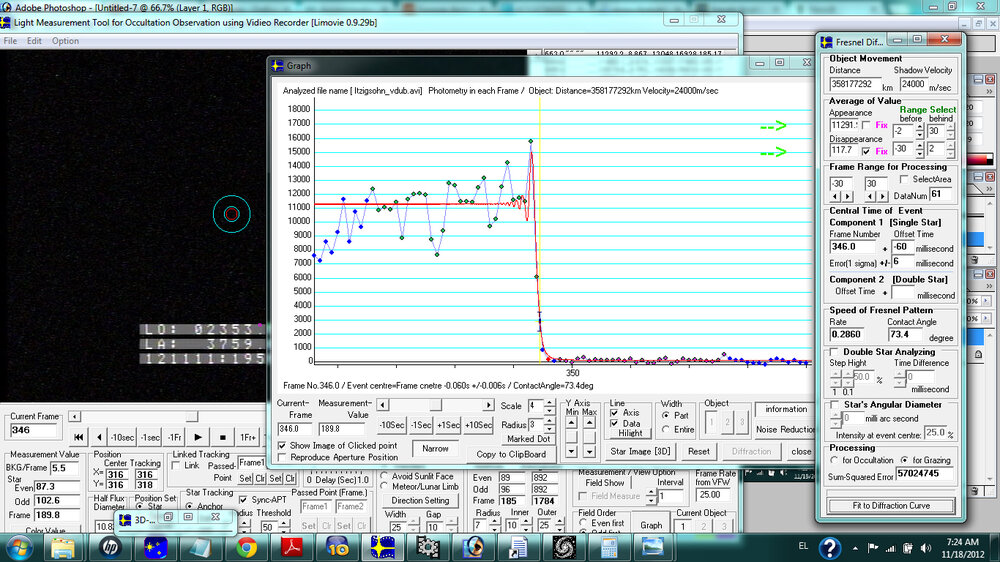The image size is (1000, 562).
Task: Jump to first frame with rewind button
Action: click(79, 437)
